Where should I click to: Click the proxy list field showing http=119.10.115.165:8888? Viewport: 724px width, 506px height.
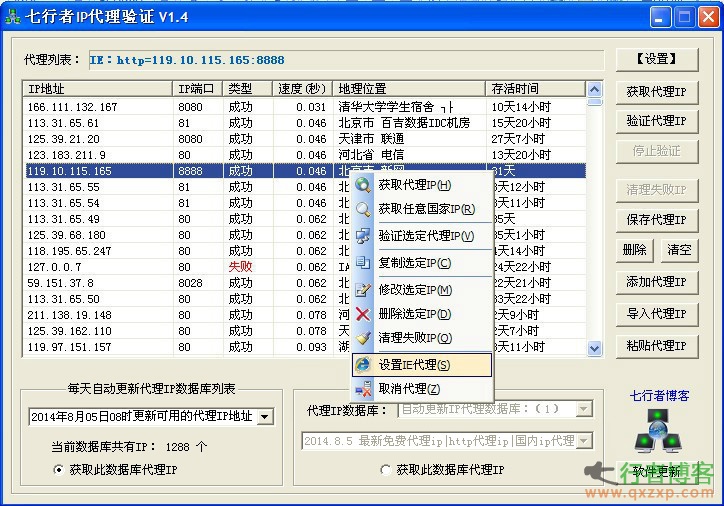pyautogui.click(x=346, y=60)
